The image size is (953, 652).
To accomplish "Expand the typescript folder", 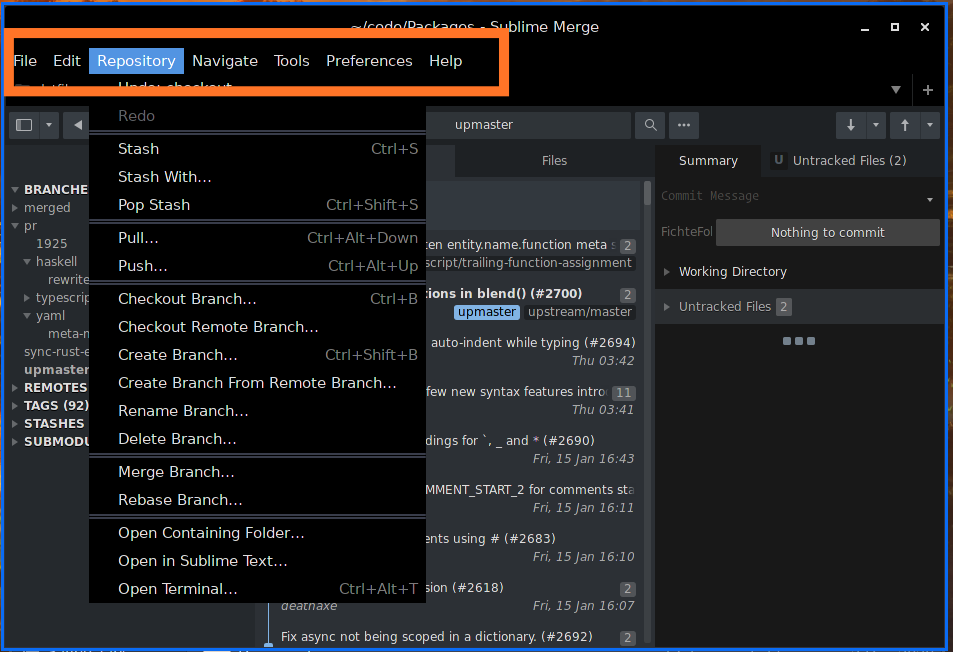I will point(27,298).
